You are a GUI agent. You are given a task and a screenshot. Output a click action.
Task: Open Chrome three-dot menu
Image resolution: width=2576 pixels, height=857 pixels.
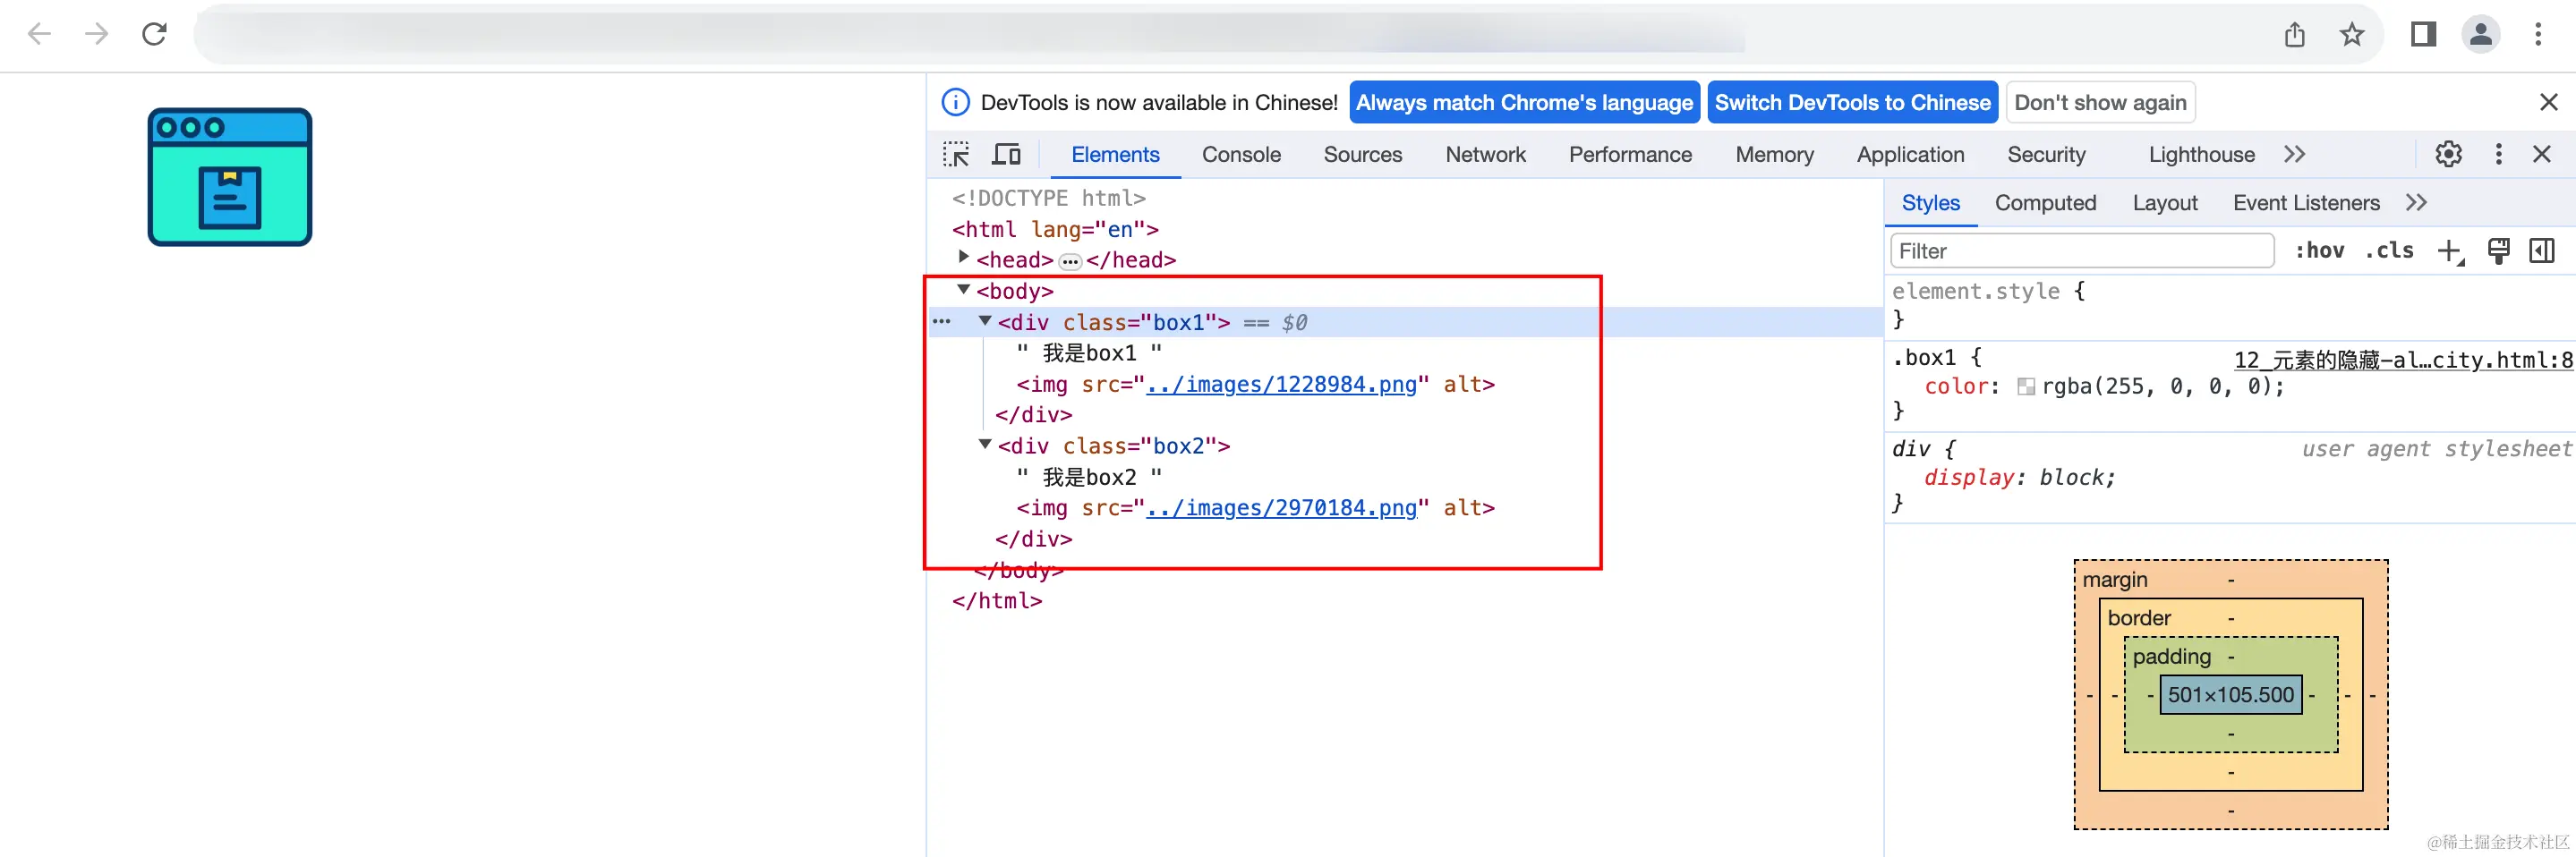(2538, 34)
